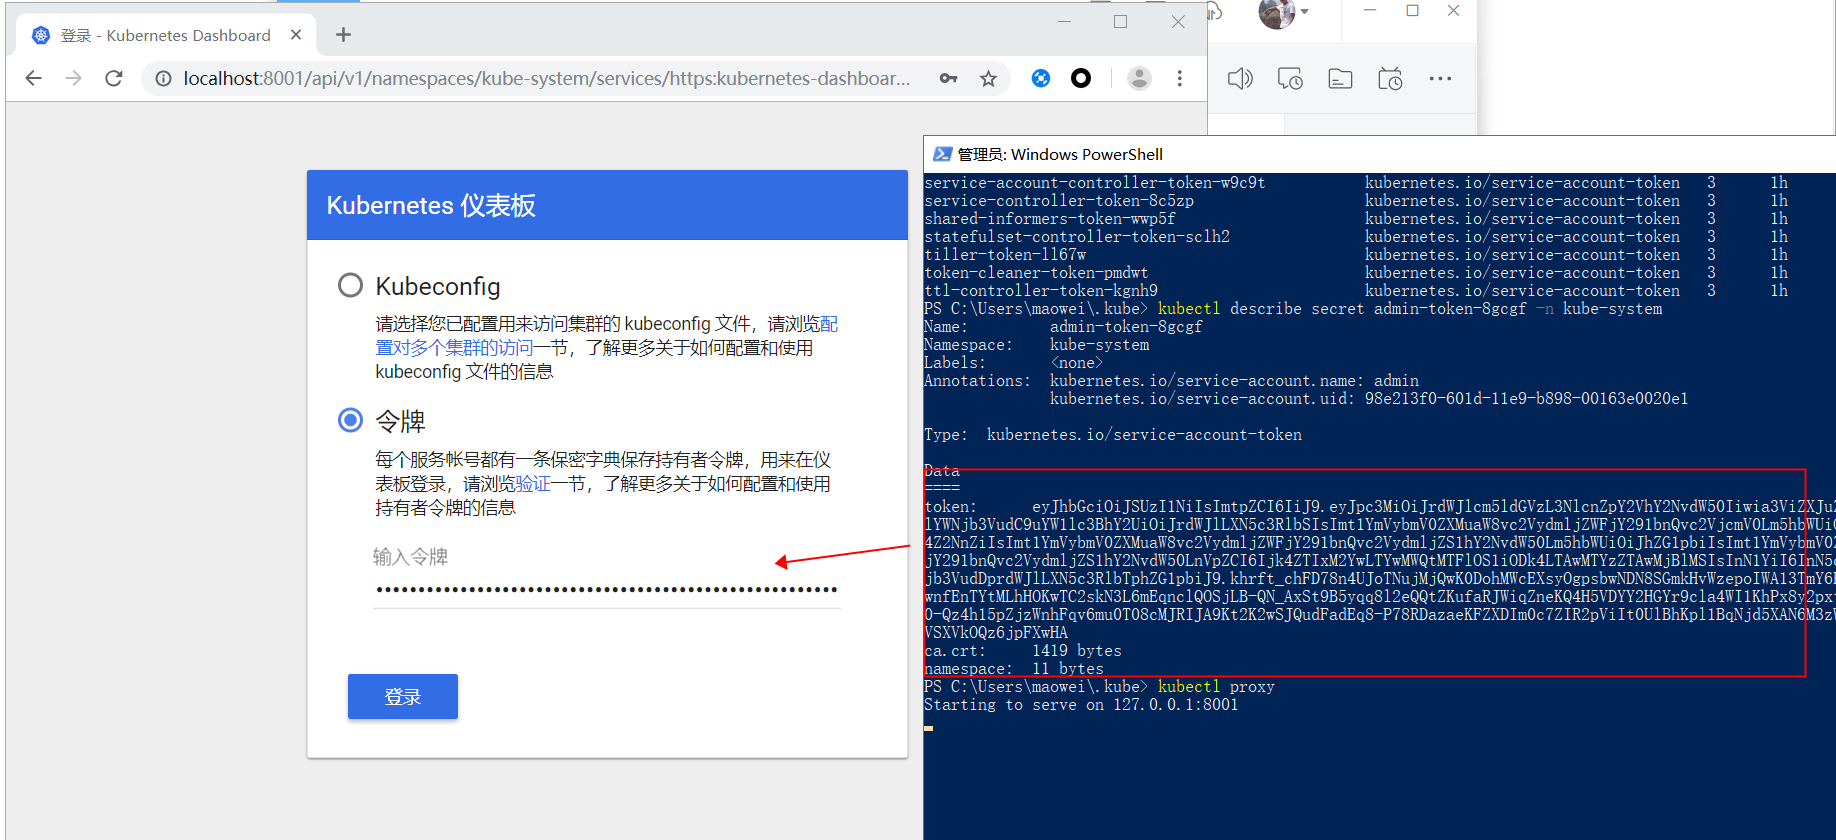Click the 令牌 option label text
This screenshot has height=840, width=1836.
click(400, 421)
